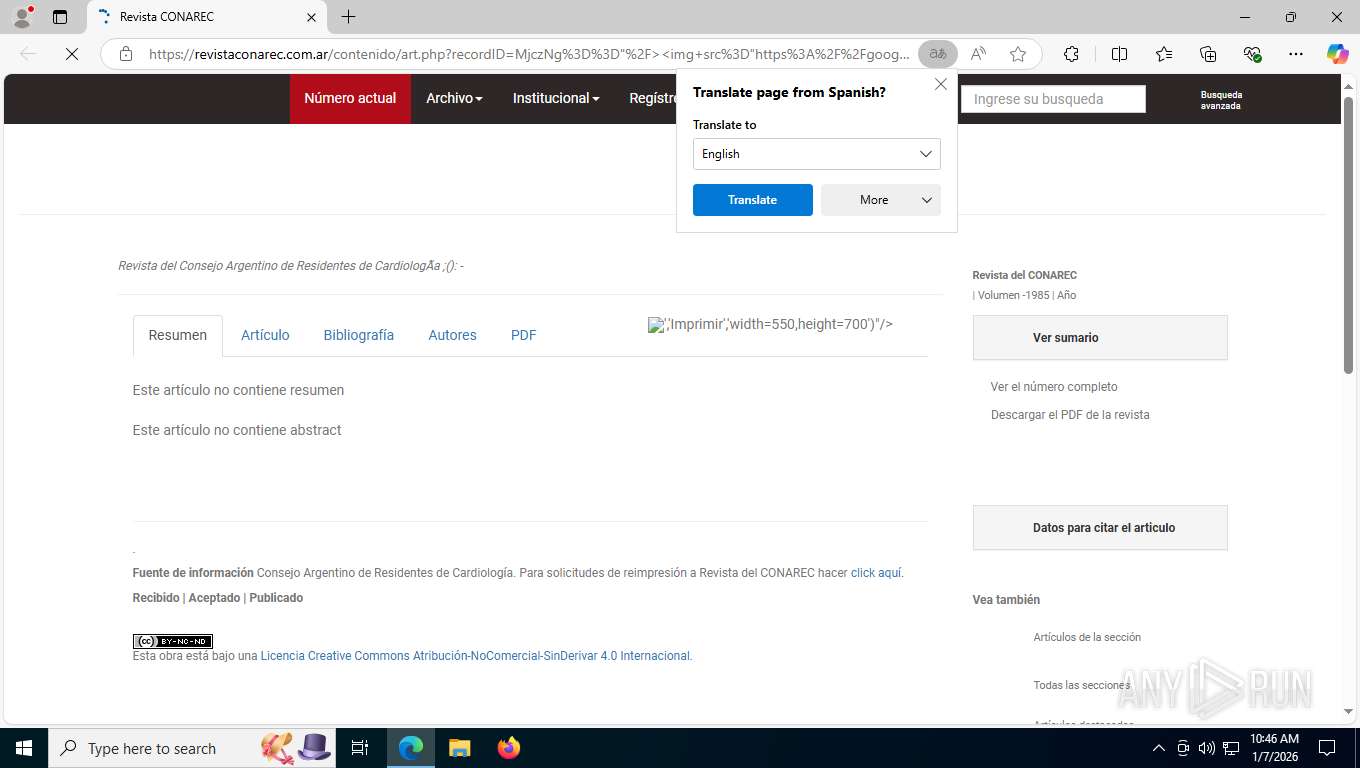Image resolution: width=1360 pixels, height=768 pixels.
Task: Open a new tab with plus icon
Action: pyautogui.click(x=348, y=17)
